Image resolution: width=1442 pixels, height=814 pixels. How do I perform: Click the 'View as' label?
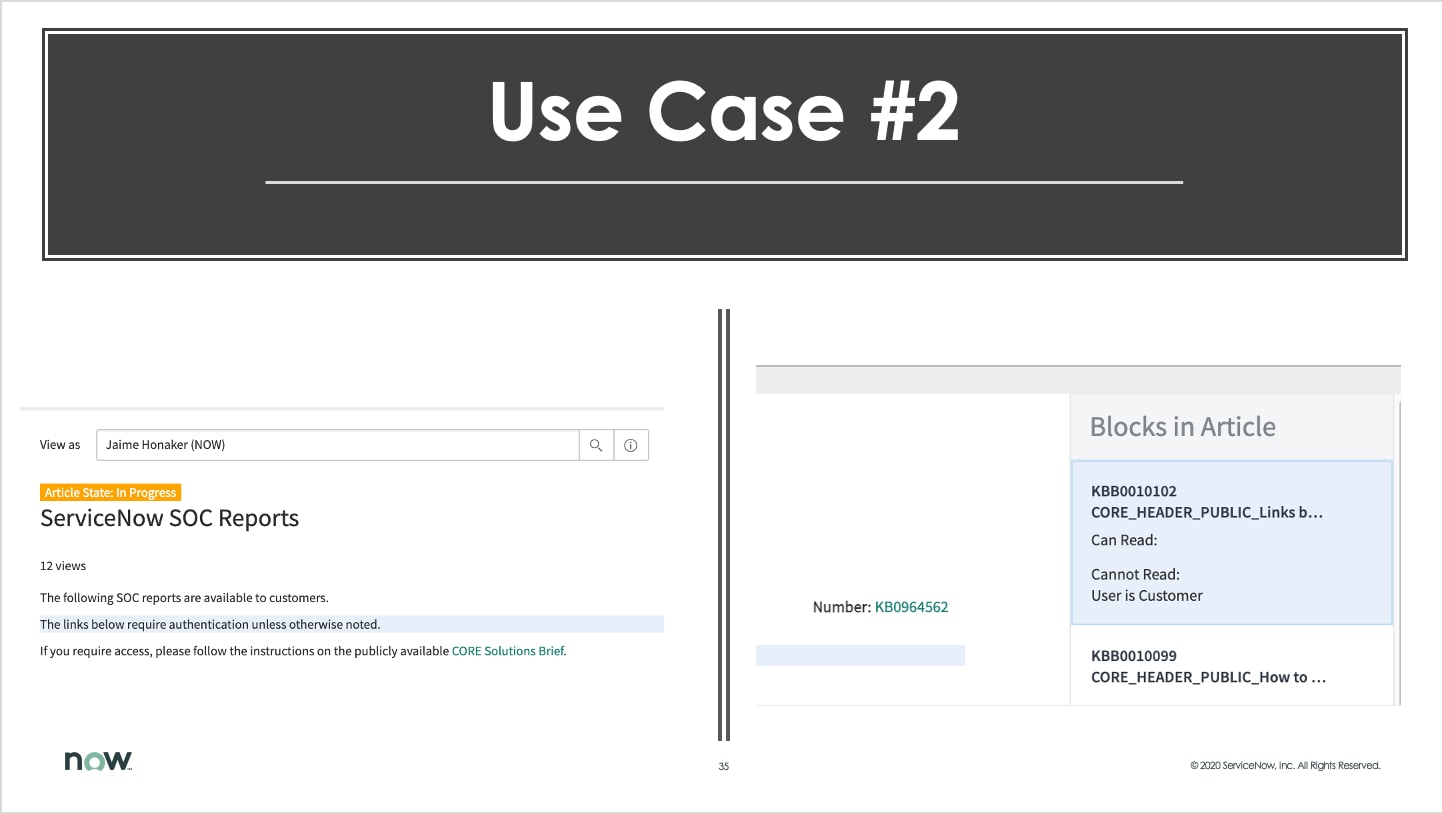click(x=60, y=445)
